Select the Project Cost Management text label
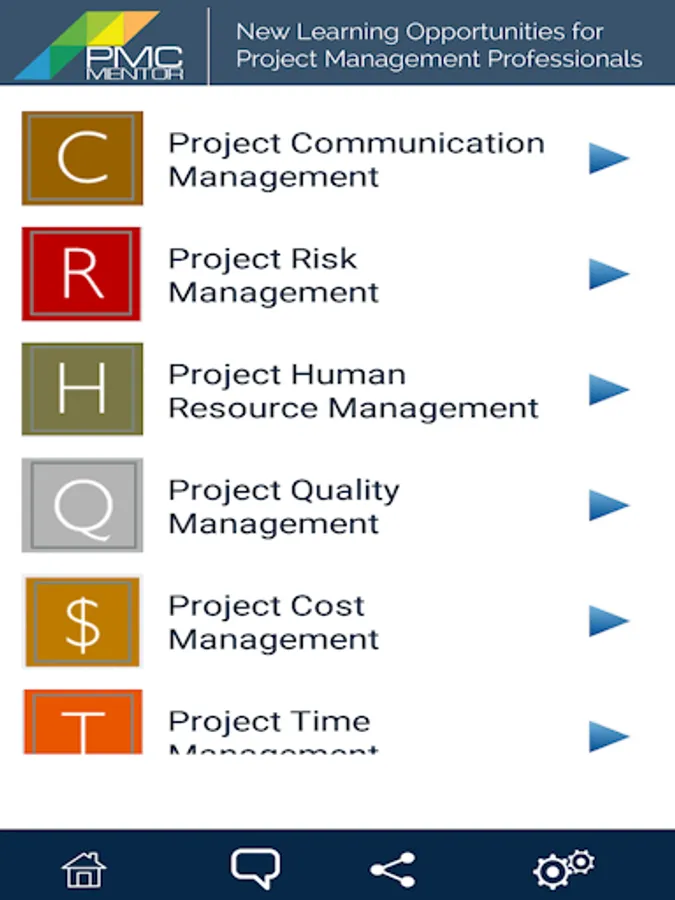This screenshot has height=900, width=675. (274, 622)
